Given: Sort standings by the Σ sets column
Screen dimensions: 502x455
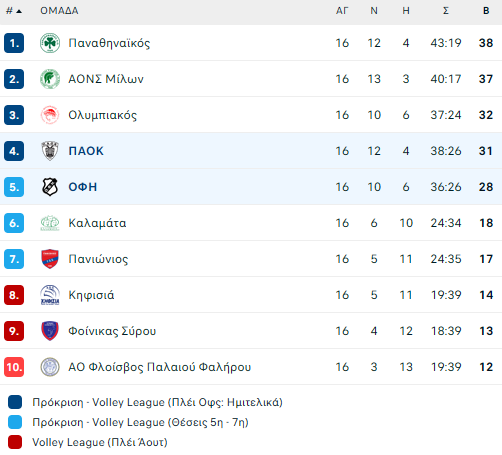Looking at the screenshot, I should click(x=446, y=11).
